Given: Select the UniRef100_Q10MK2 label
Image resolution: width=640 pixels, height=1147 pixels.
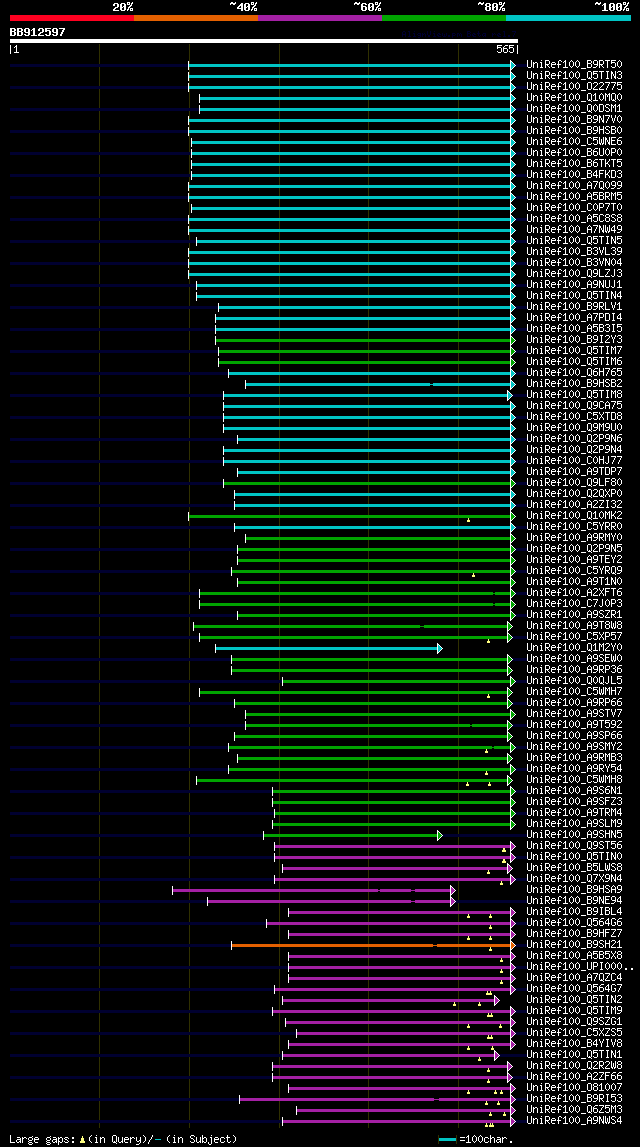Looking at the screenshot, I should pyautogui.click(x=574, y=516).
